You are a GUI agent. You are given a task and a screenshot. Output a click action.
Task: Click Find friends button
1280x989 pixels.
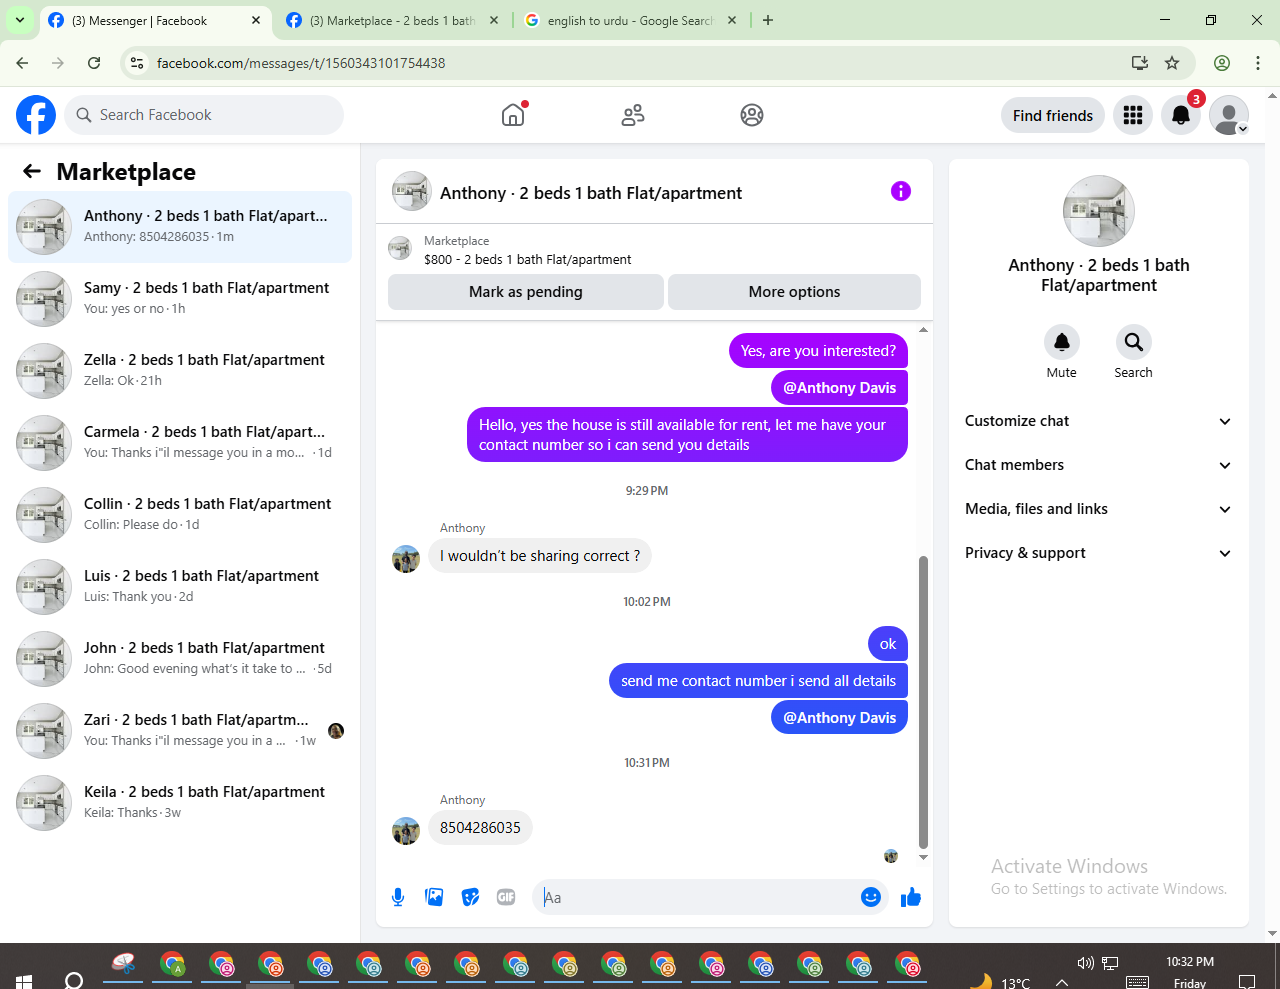[1053, 115]
